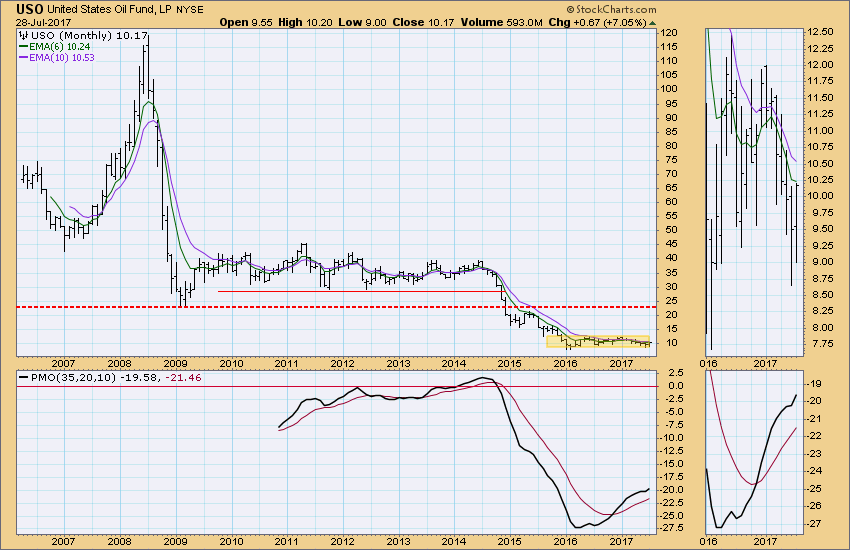The image size is (850, 550).
Task: Click the -19 label on zoom PMO axis
Action: [x=815, y=384]
